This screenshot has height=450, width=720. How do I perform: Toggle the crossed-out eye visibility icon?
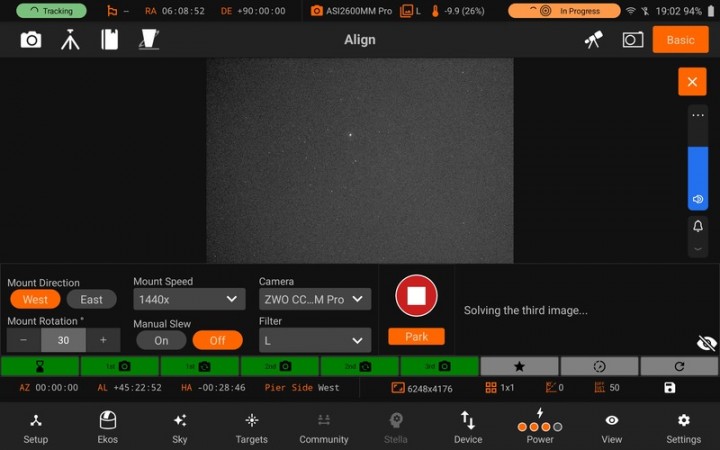click(x=706, y=343)
